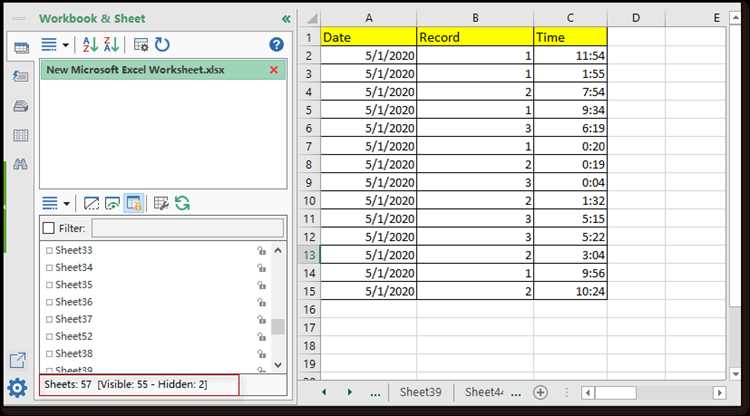Go to next sheet tab with right arrow

pos(350,392)
